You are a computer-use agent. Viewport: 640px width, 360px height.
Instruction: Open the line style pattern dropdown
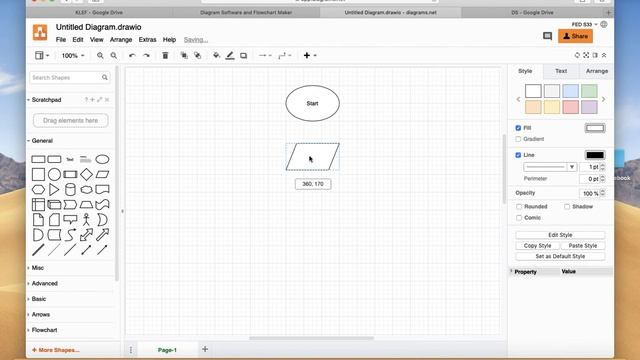click(550, 167)
